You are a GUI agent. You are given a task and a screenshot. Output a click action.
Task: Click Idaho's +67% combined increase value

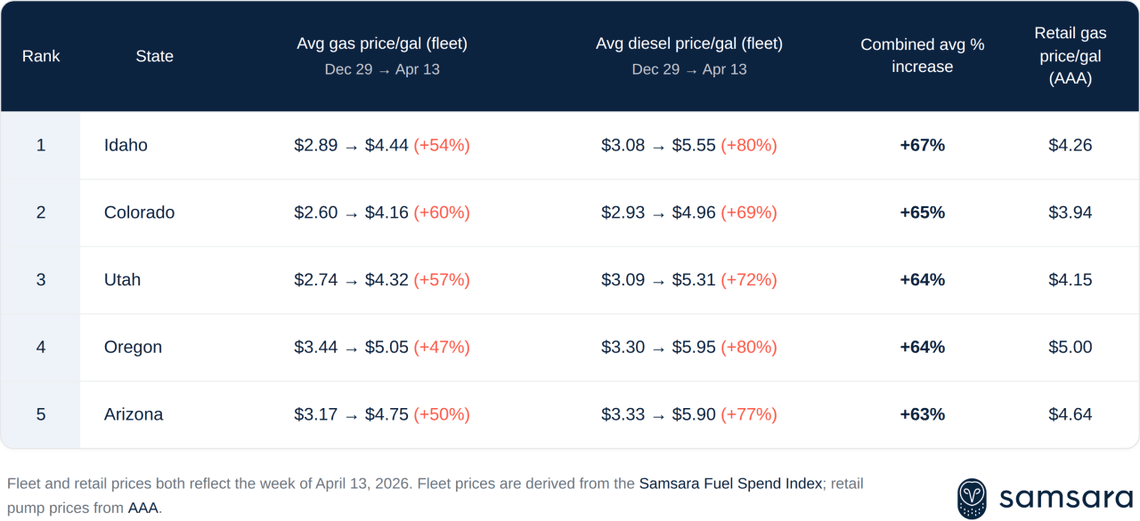[922, 145]
